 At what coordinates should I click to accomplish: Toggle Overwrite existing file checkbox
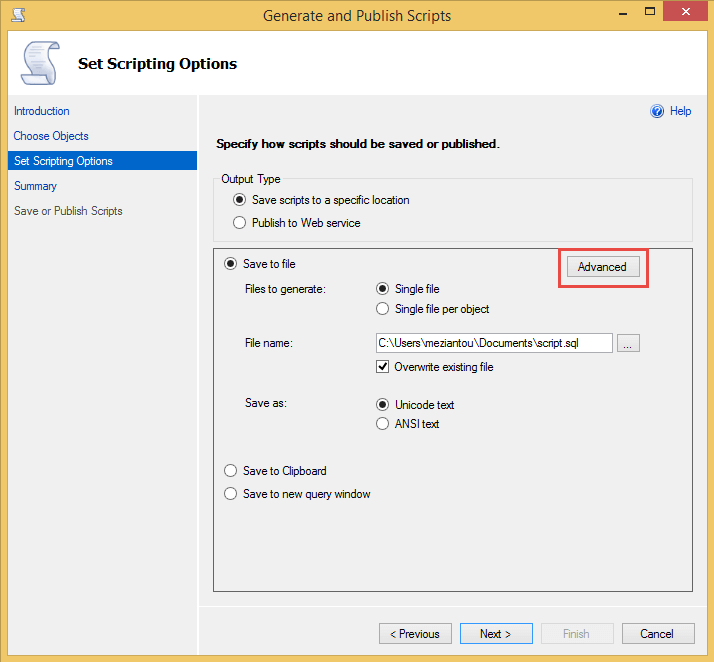(382, 367)
